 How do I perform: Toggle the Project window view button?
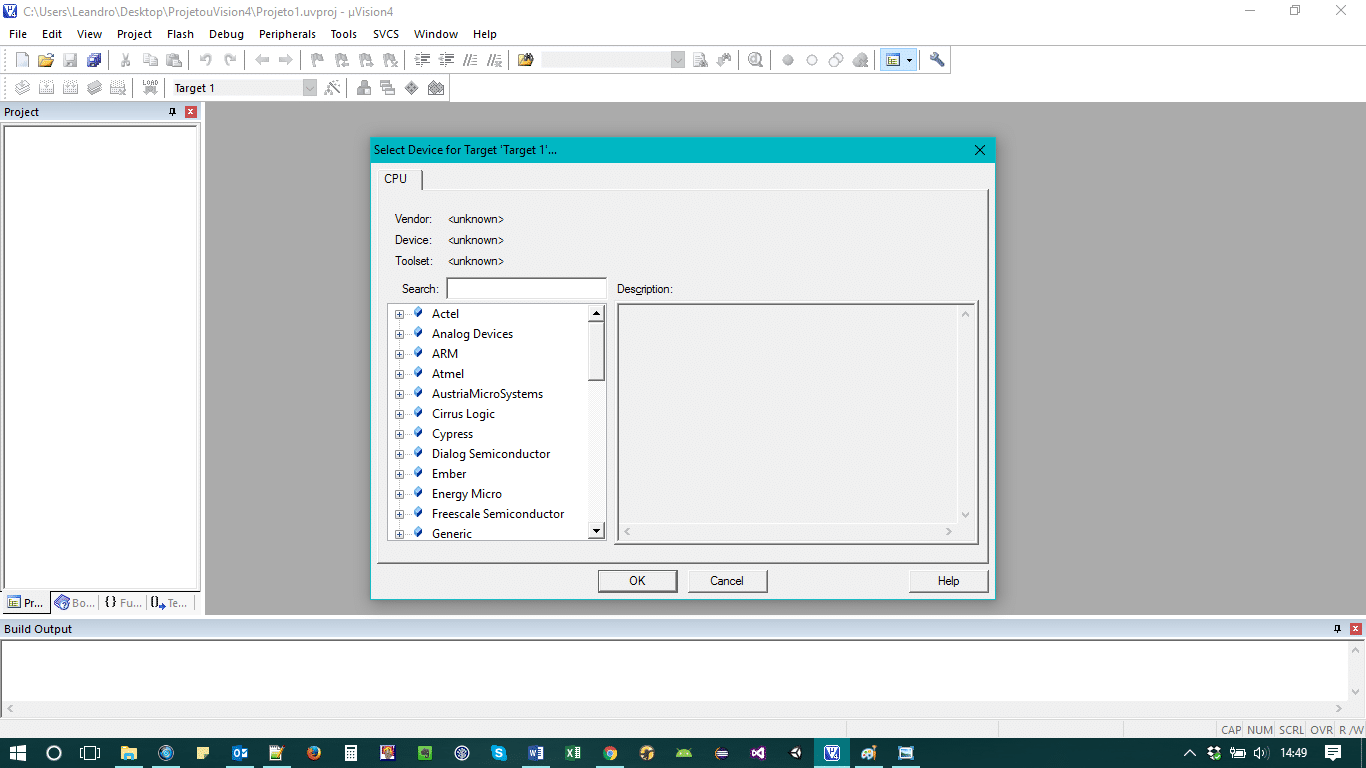pyautogui.click(x=893, y=60)
